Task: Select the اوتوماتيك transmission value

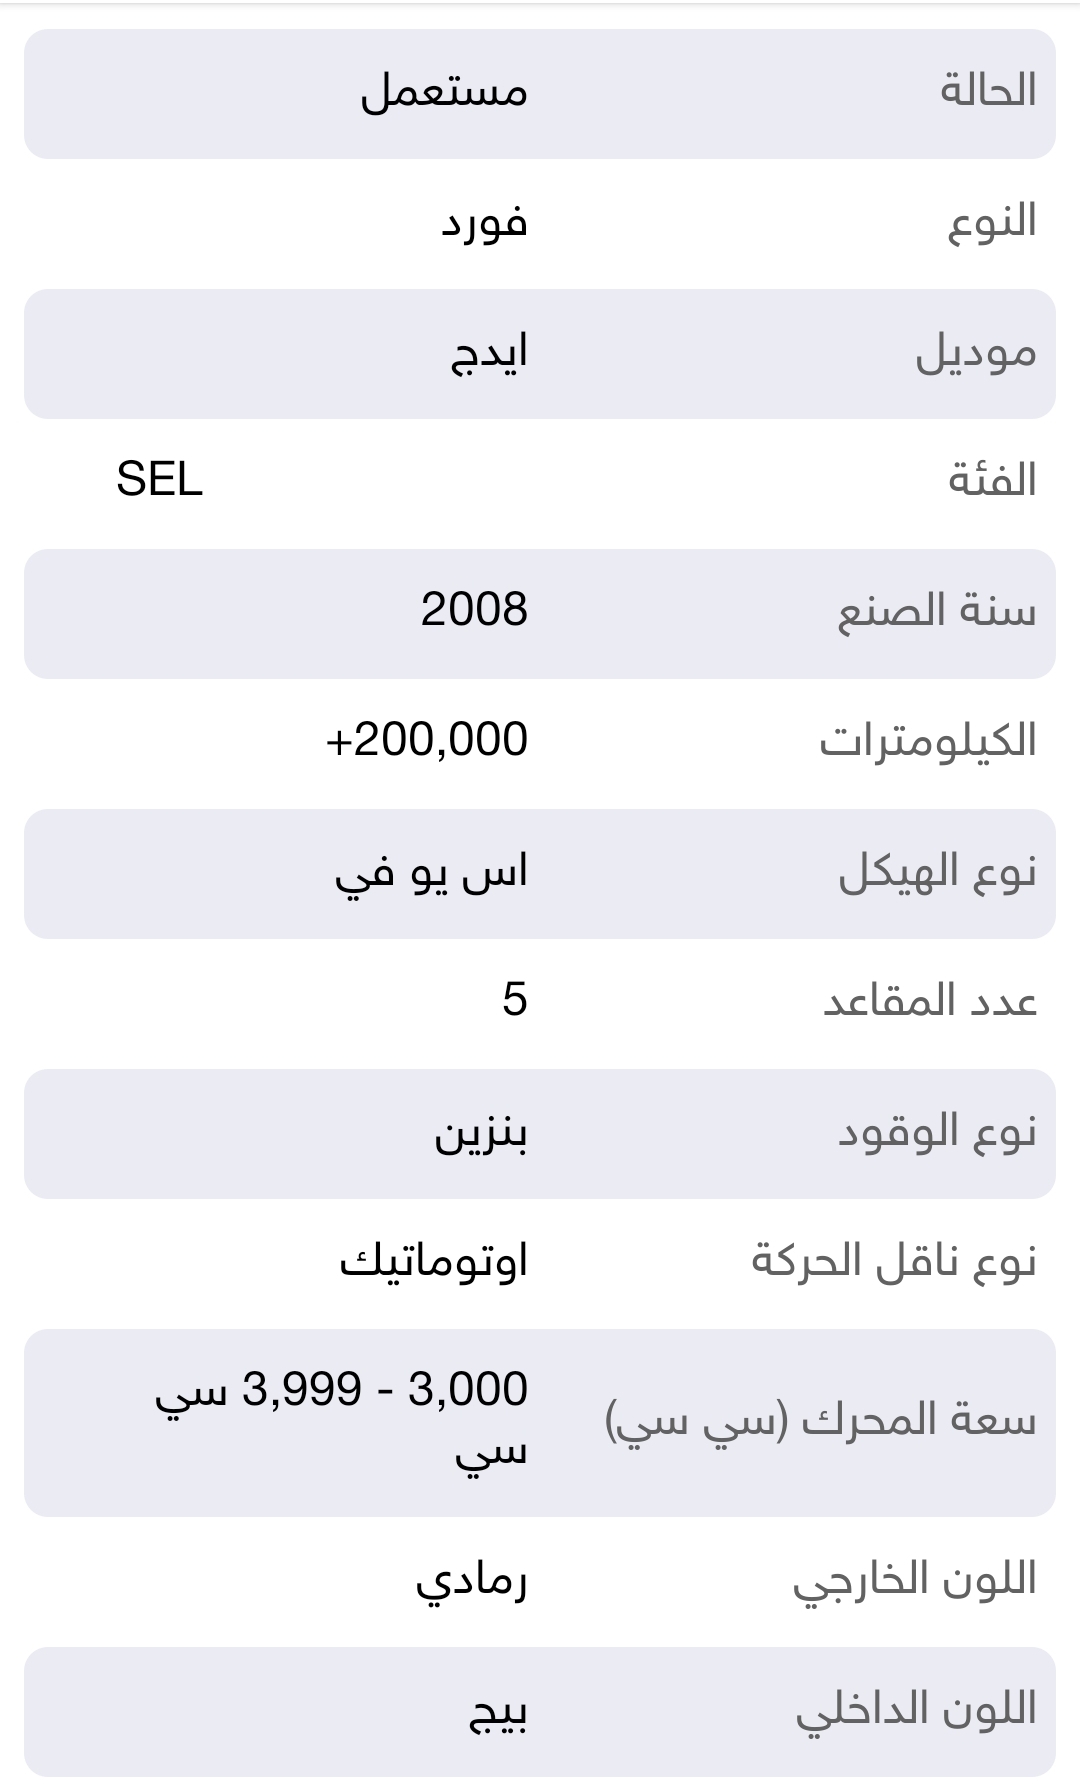Action: pos(434,1261)
